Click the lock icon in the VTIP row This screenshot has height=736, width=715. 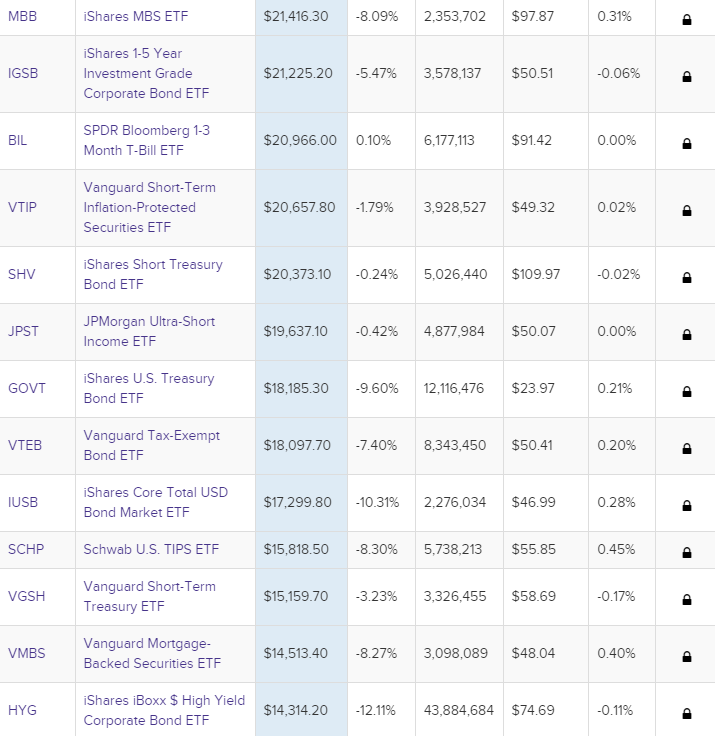pyautogui.click(x=686, y=211)
